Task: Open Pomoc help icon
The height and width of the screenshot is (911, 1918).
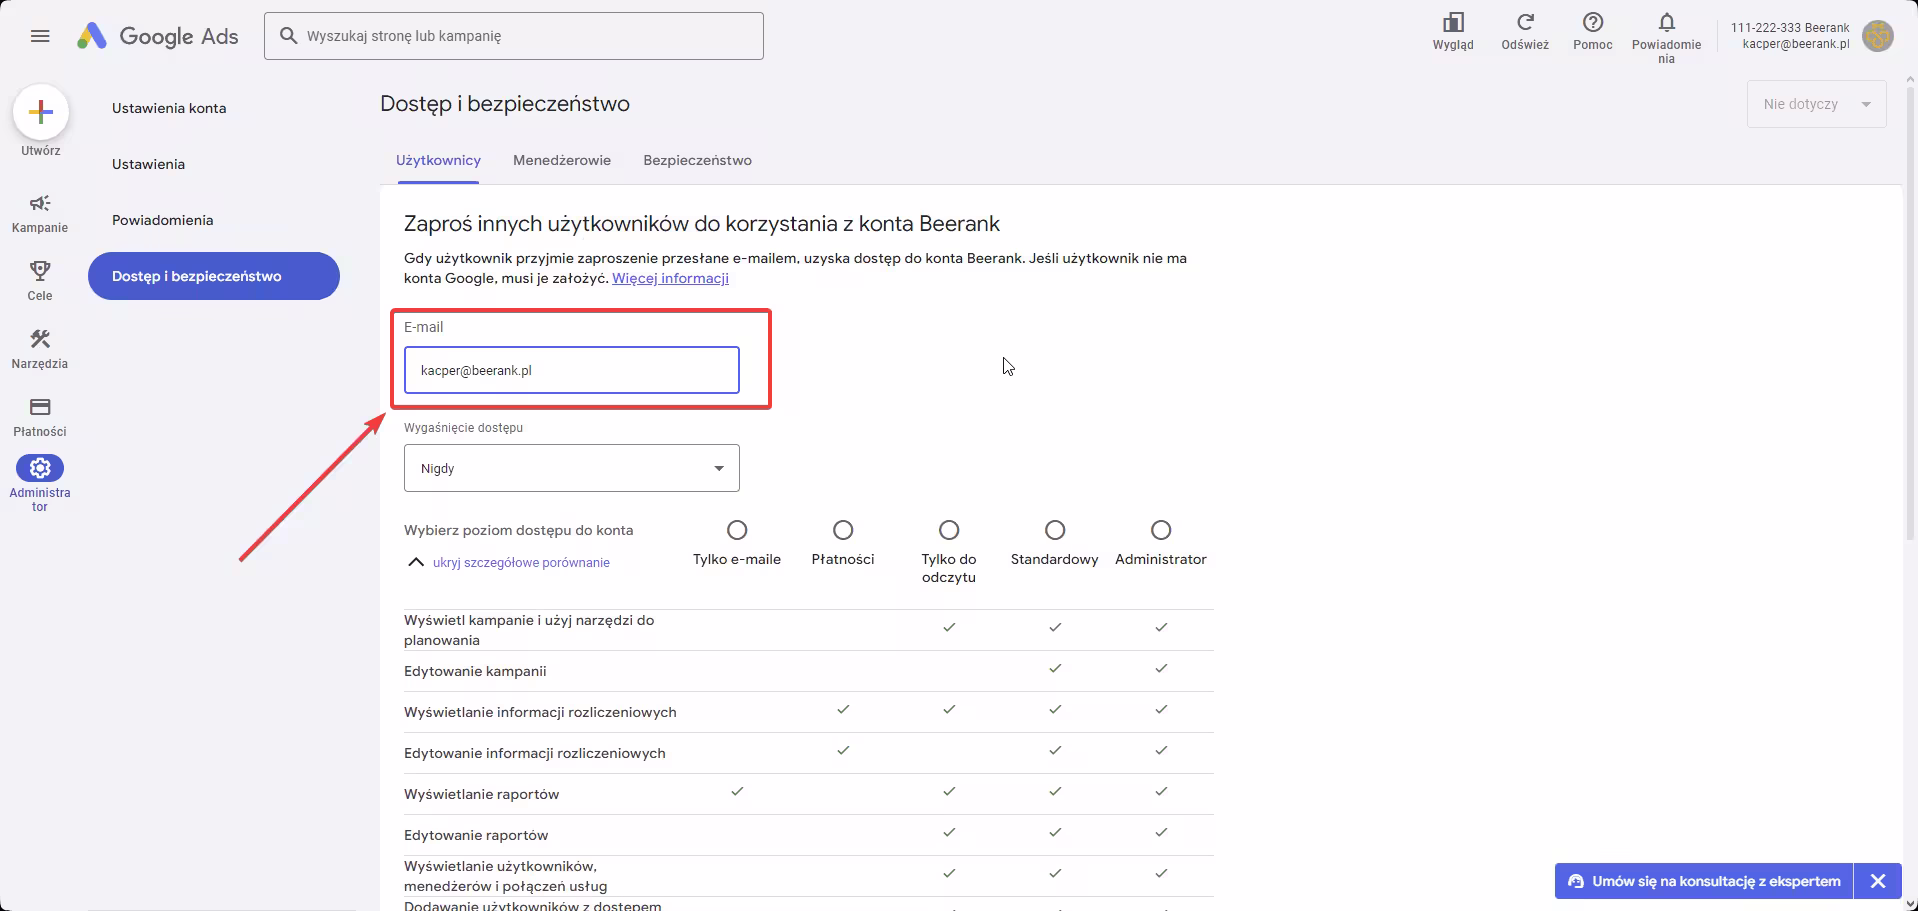Action: pyautogui.click(x=1592, y=23)
